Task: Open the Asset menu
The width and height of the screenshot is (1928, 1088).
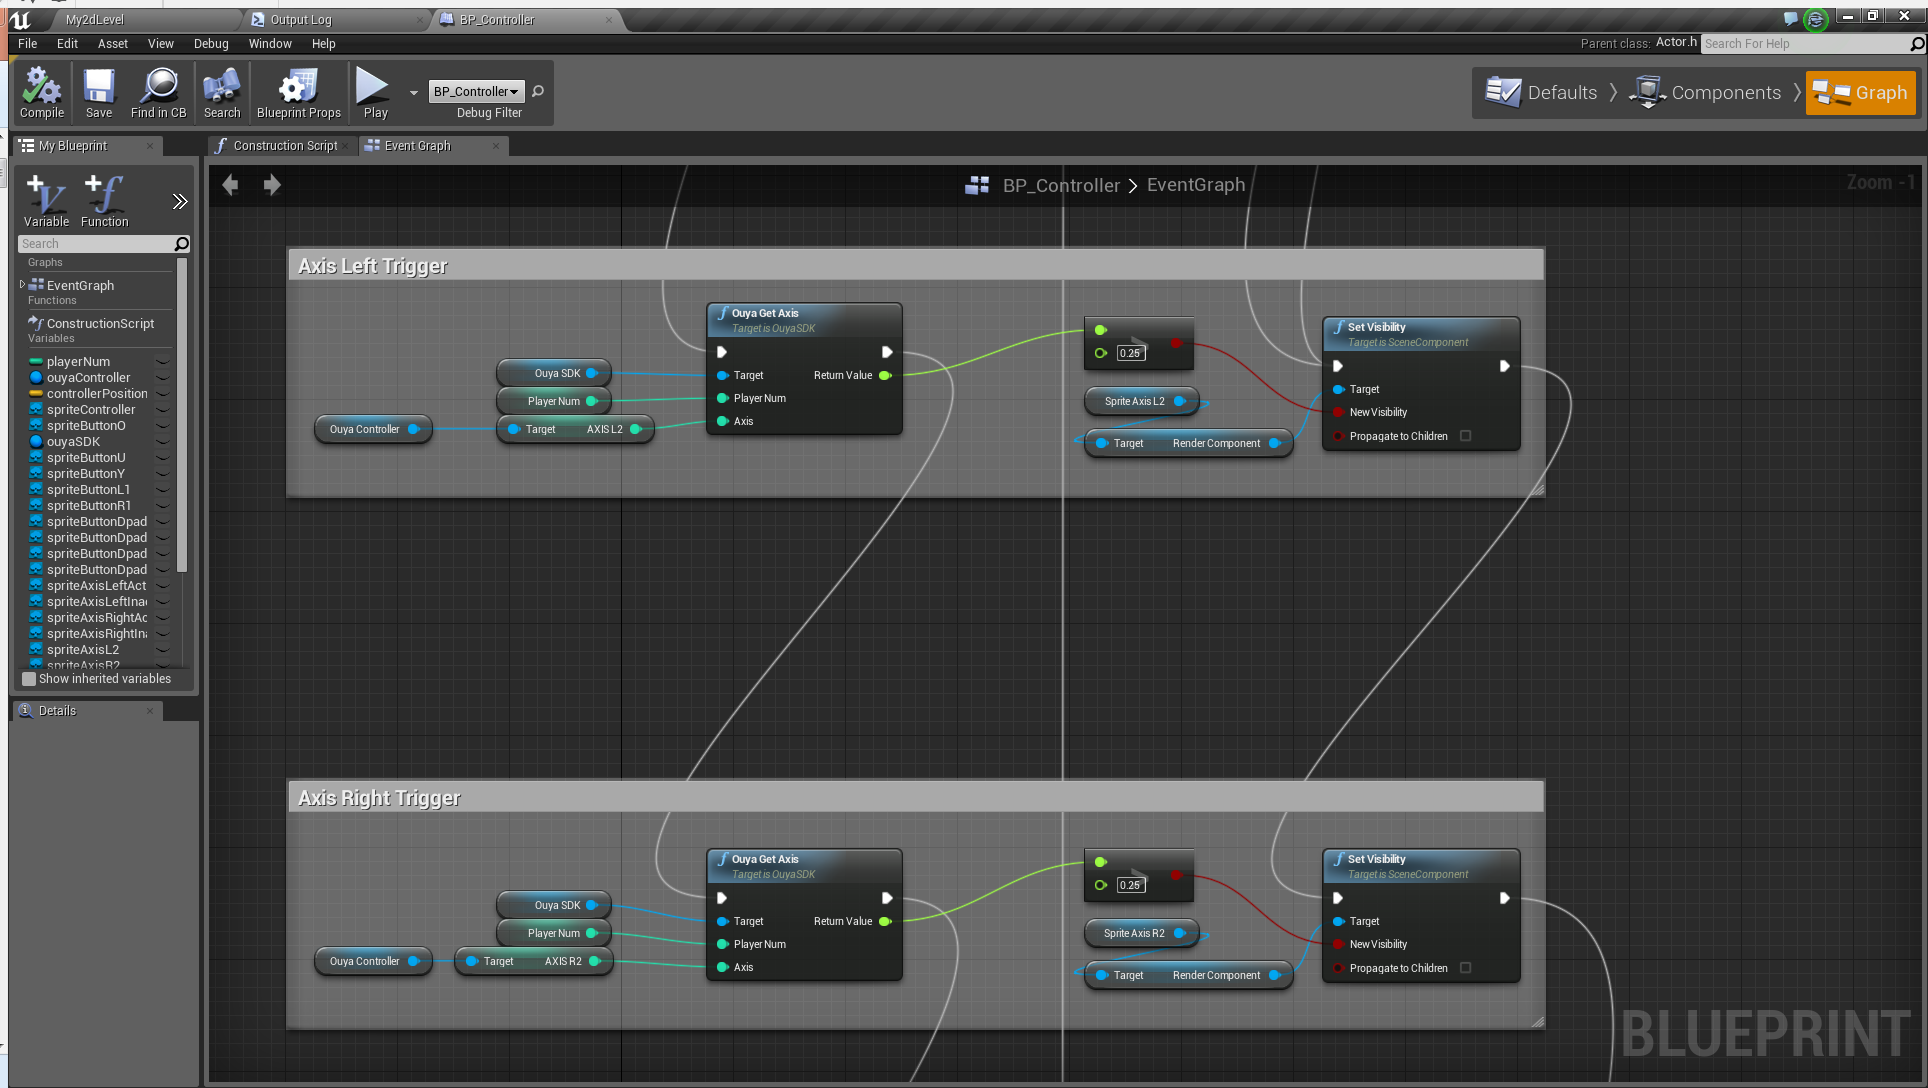Action: click(x=112, y=44)
